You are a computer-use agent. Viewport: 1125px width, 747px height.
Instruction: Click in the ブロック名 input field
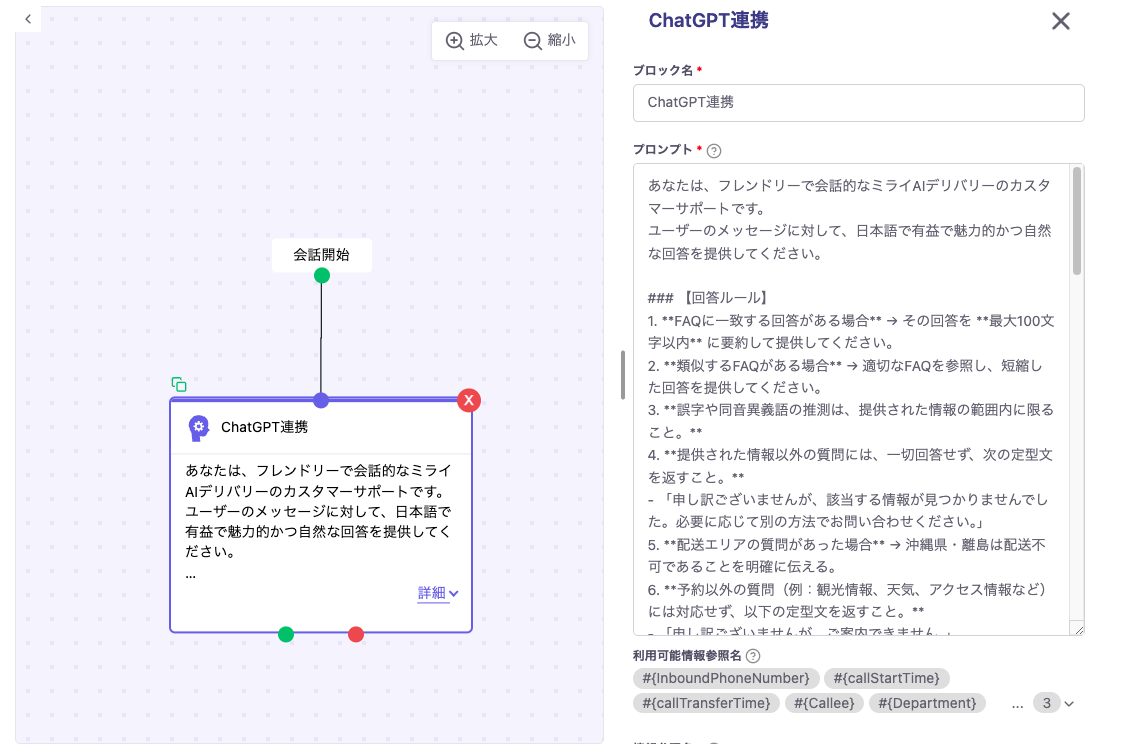[858, 103]
